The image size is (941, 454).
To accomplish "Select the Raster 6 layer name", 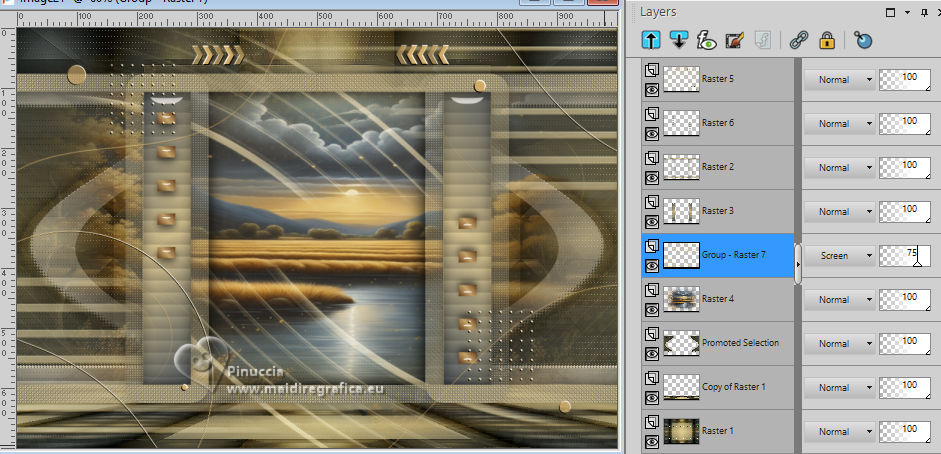I will (718, 122).
